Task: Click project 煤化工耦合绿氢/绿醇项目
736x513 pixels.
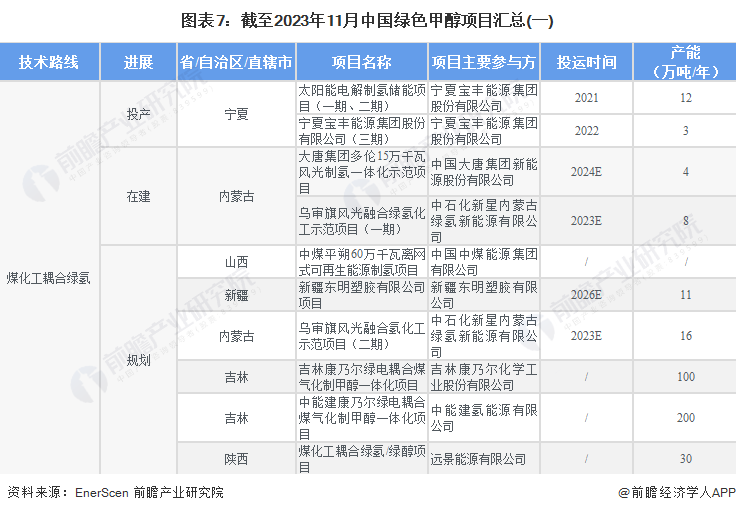Action: click(x=362, y=459)
